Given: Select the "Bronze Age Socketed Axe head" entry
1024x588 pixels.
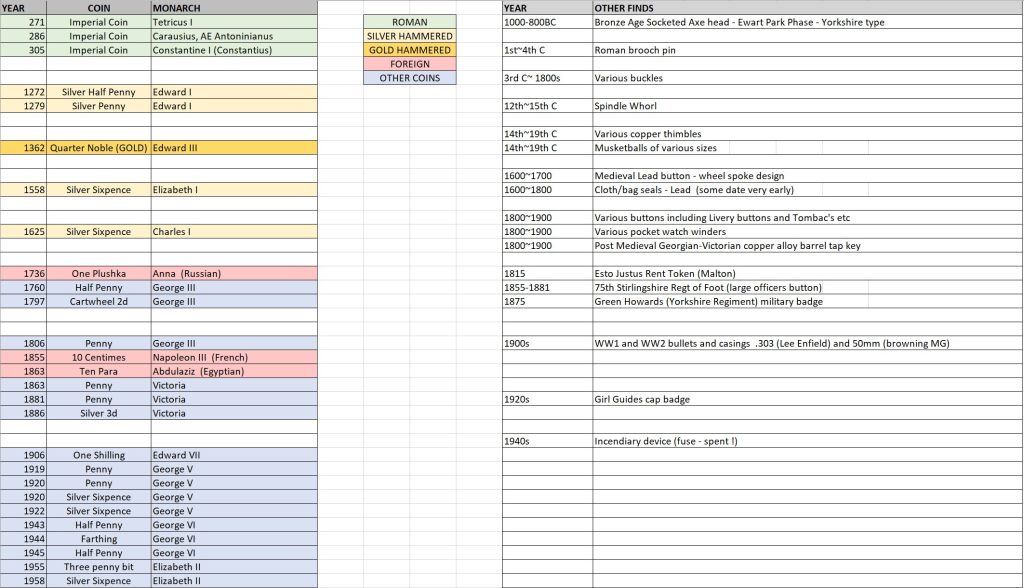Looking at the screenshot, I should (x=808, y=22).
